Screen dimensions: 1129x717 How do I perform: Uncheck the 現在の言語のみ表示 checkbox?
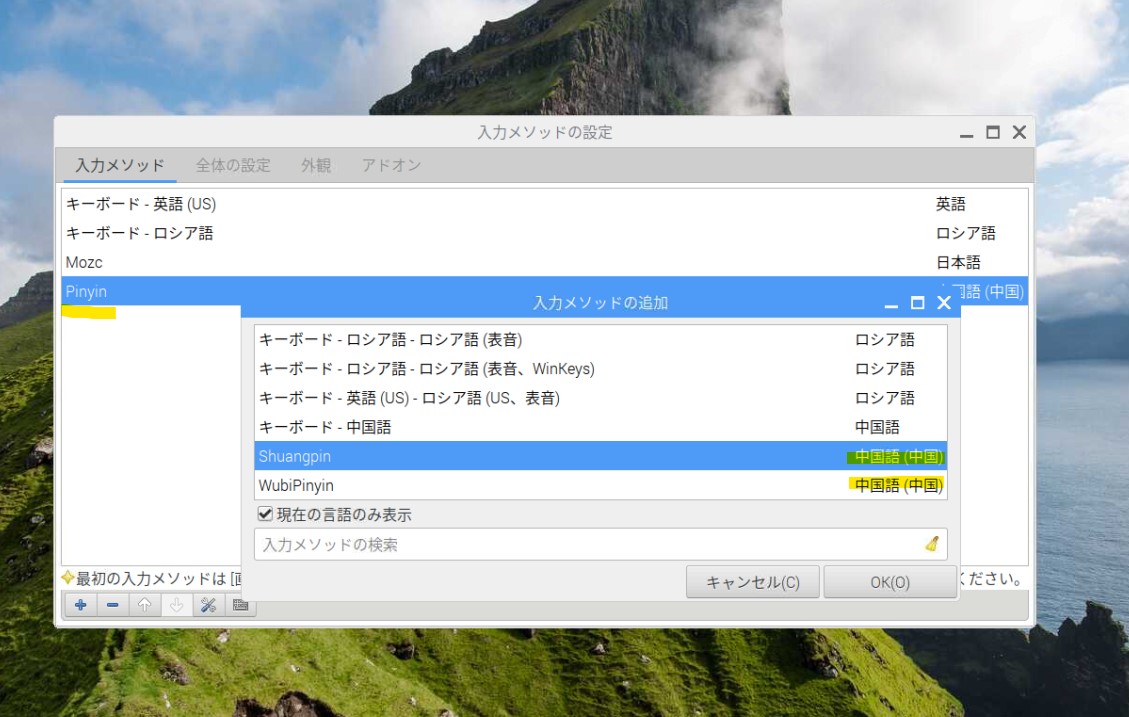(x=266, y=515)
